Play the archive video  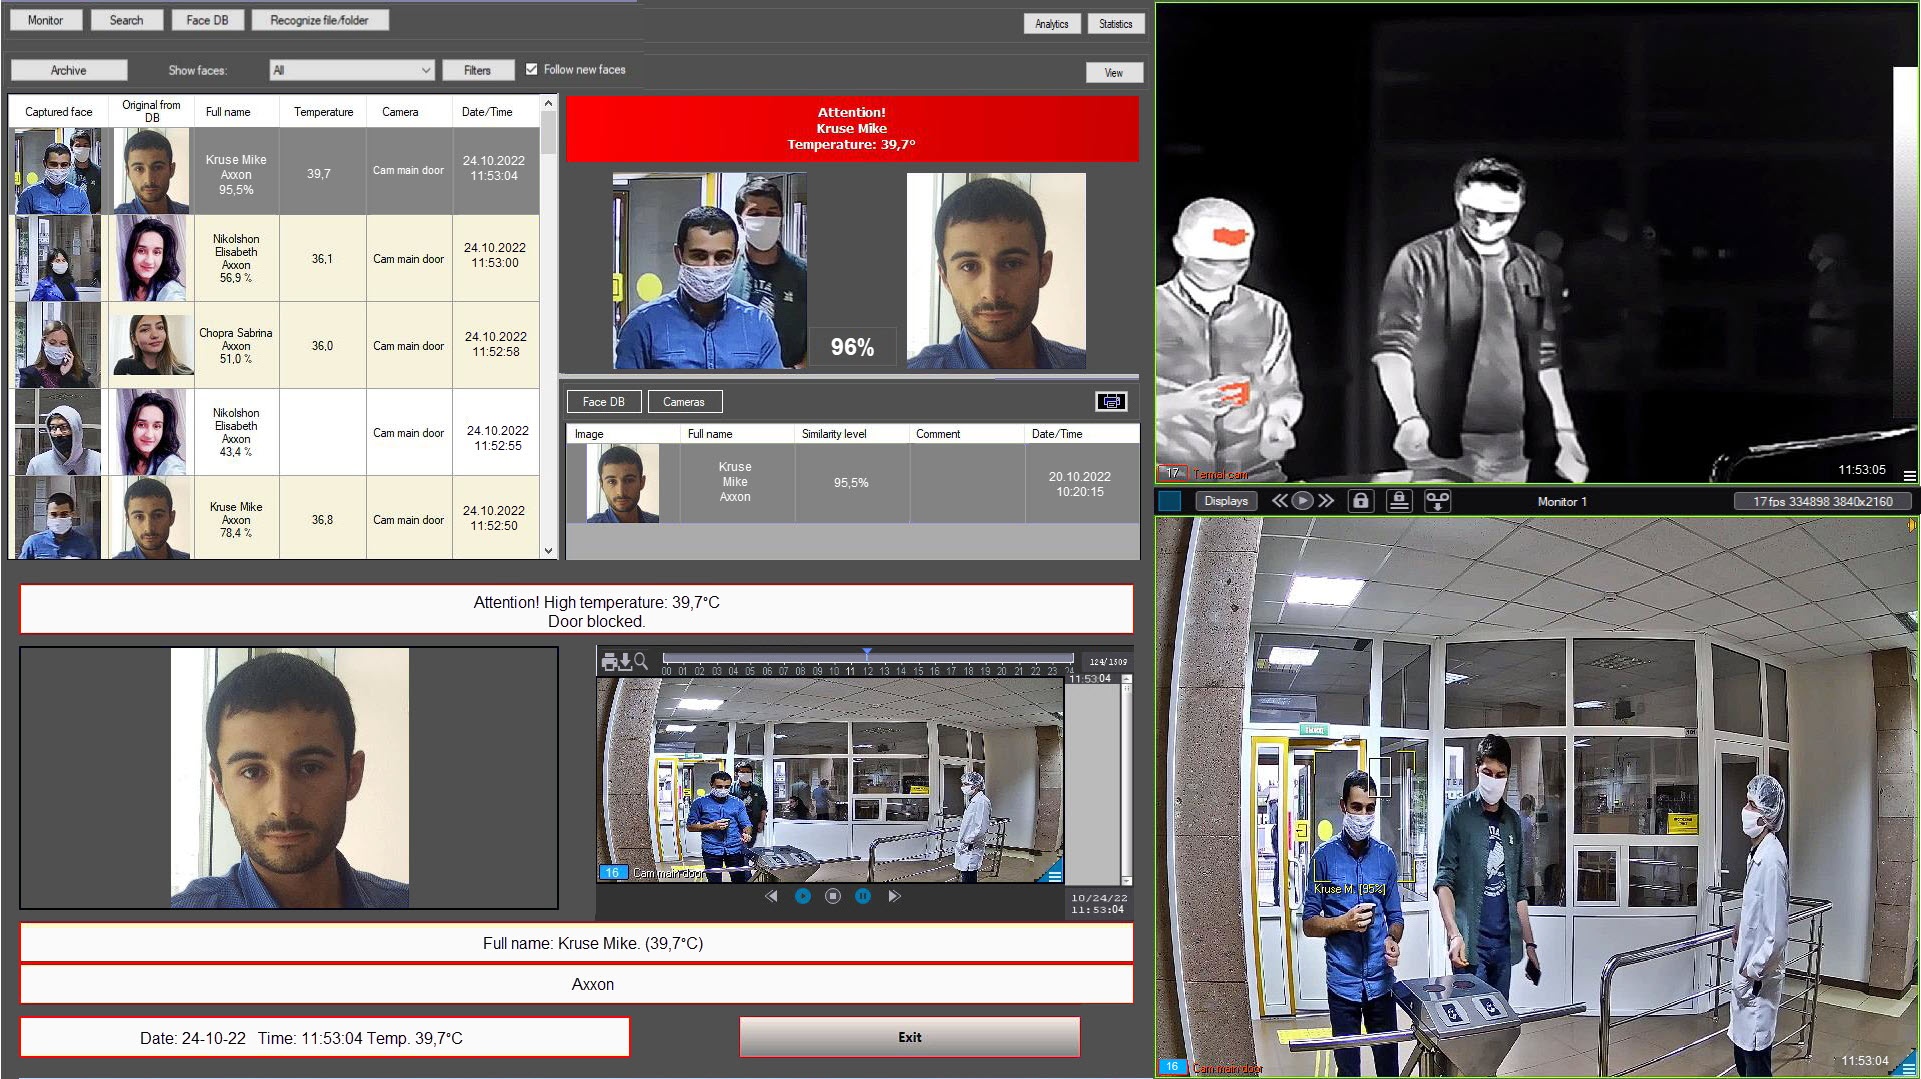(802, 896)
